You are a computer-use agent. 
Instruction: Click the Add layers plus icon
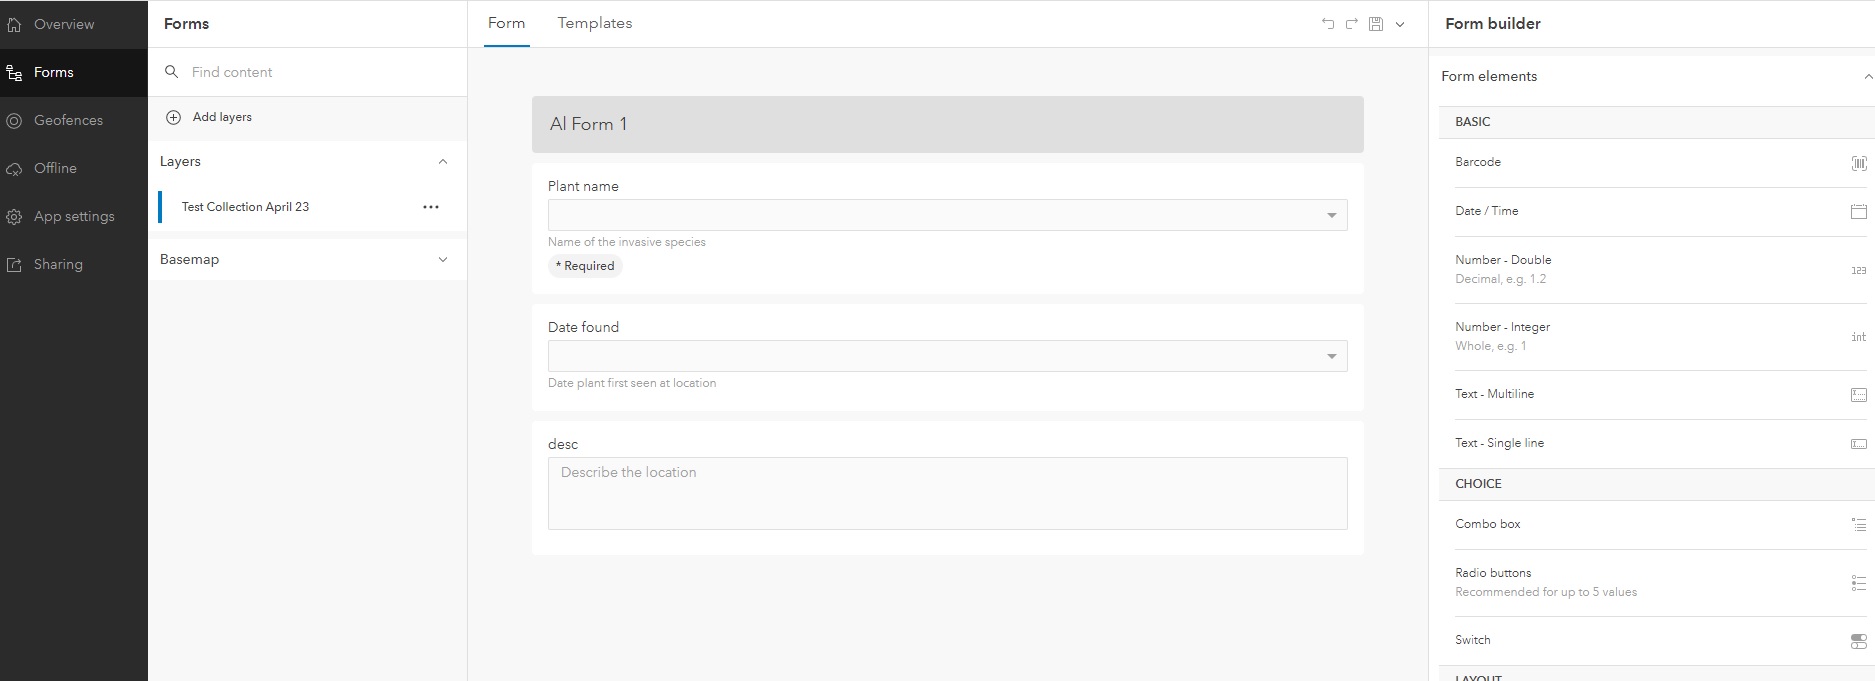coord(173,117)
